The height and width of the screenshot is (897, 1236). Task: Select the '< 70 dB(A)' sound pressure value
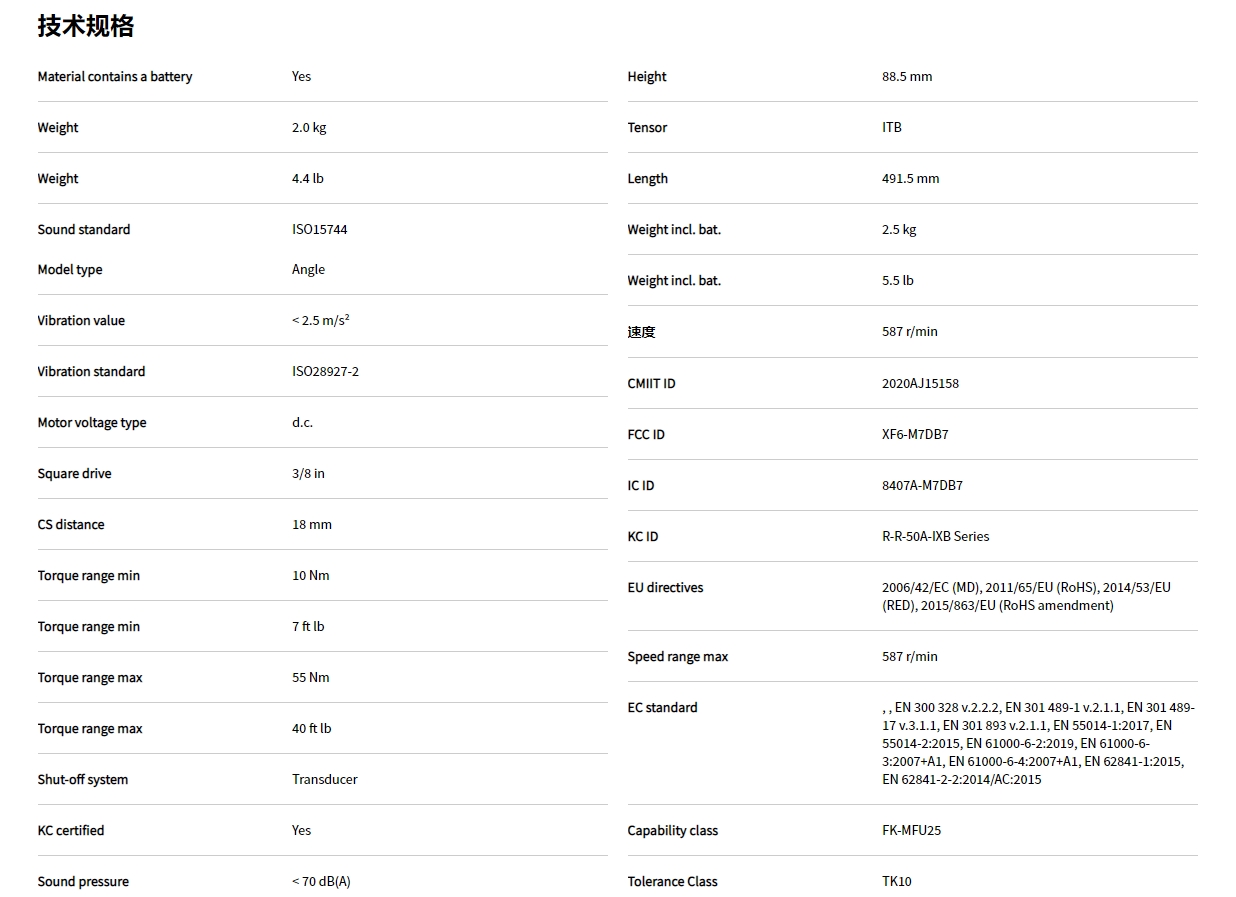pos(321,881)
